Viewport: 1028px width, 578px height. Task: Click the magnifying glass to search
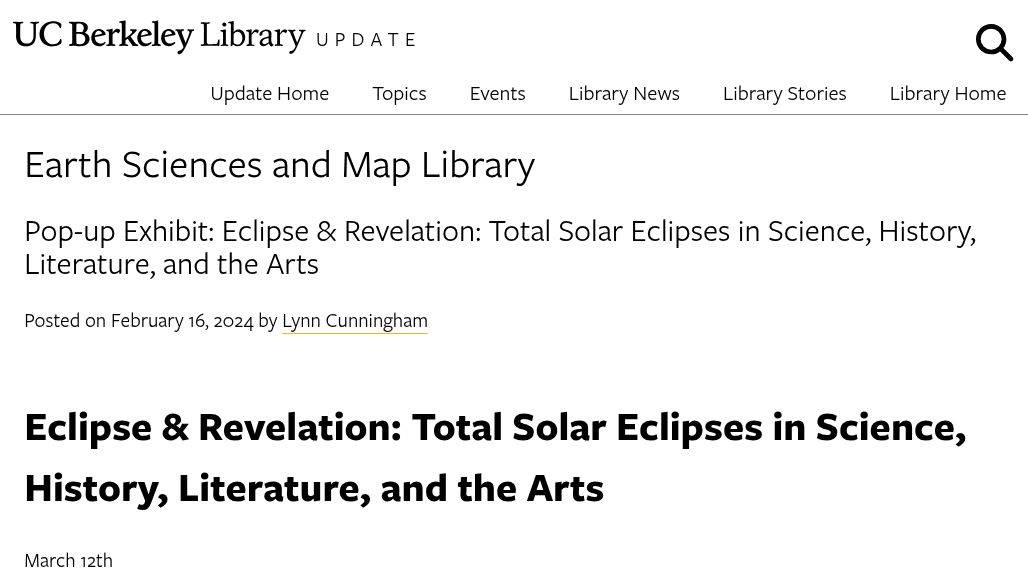[x=994, y=42]
